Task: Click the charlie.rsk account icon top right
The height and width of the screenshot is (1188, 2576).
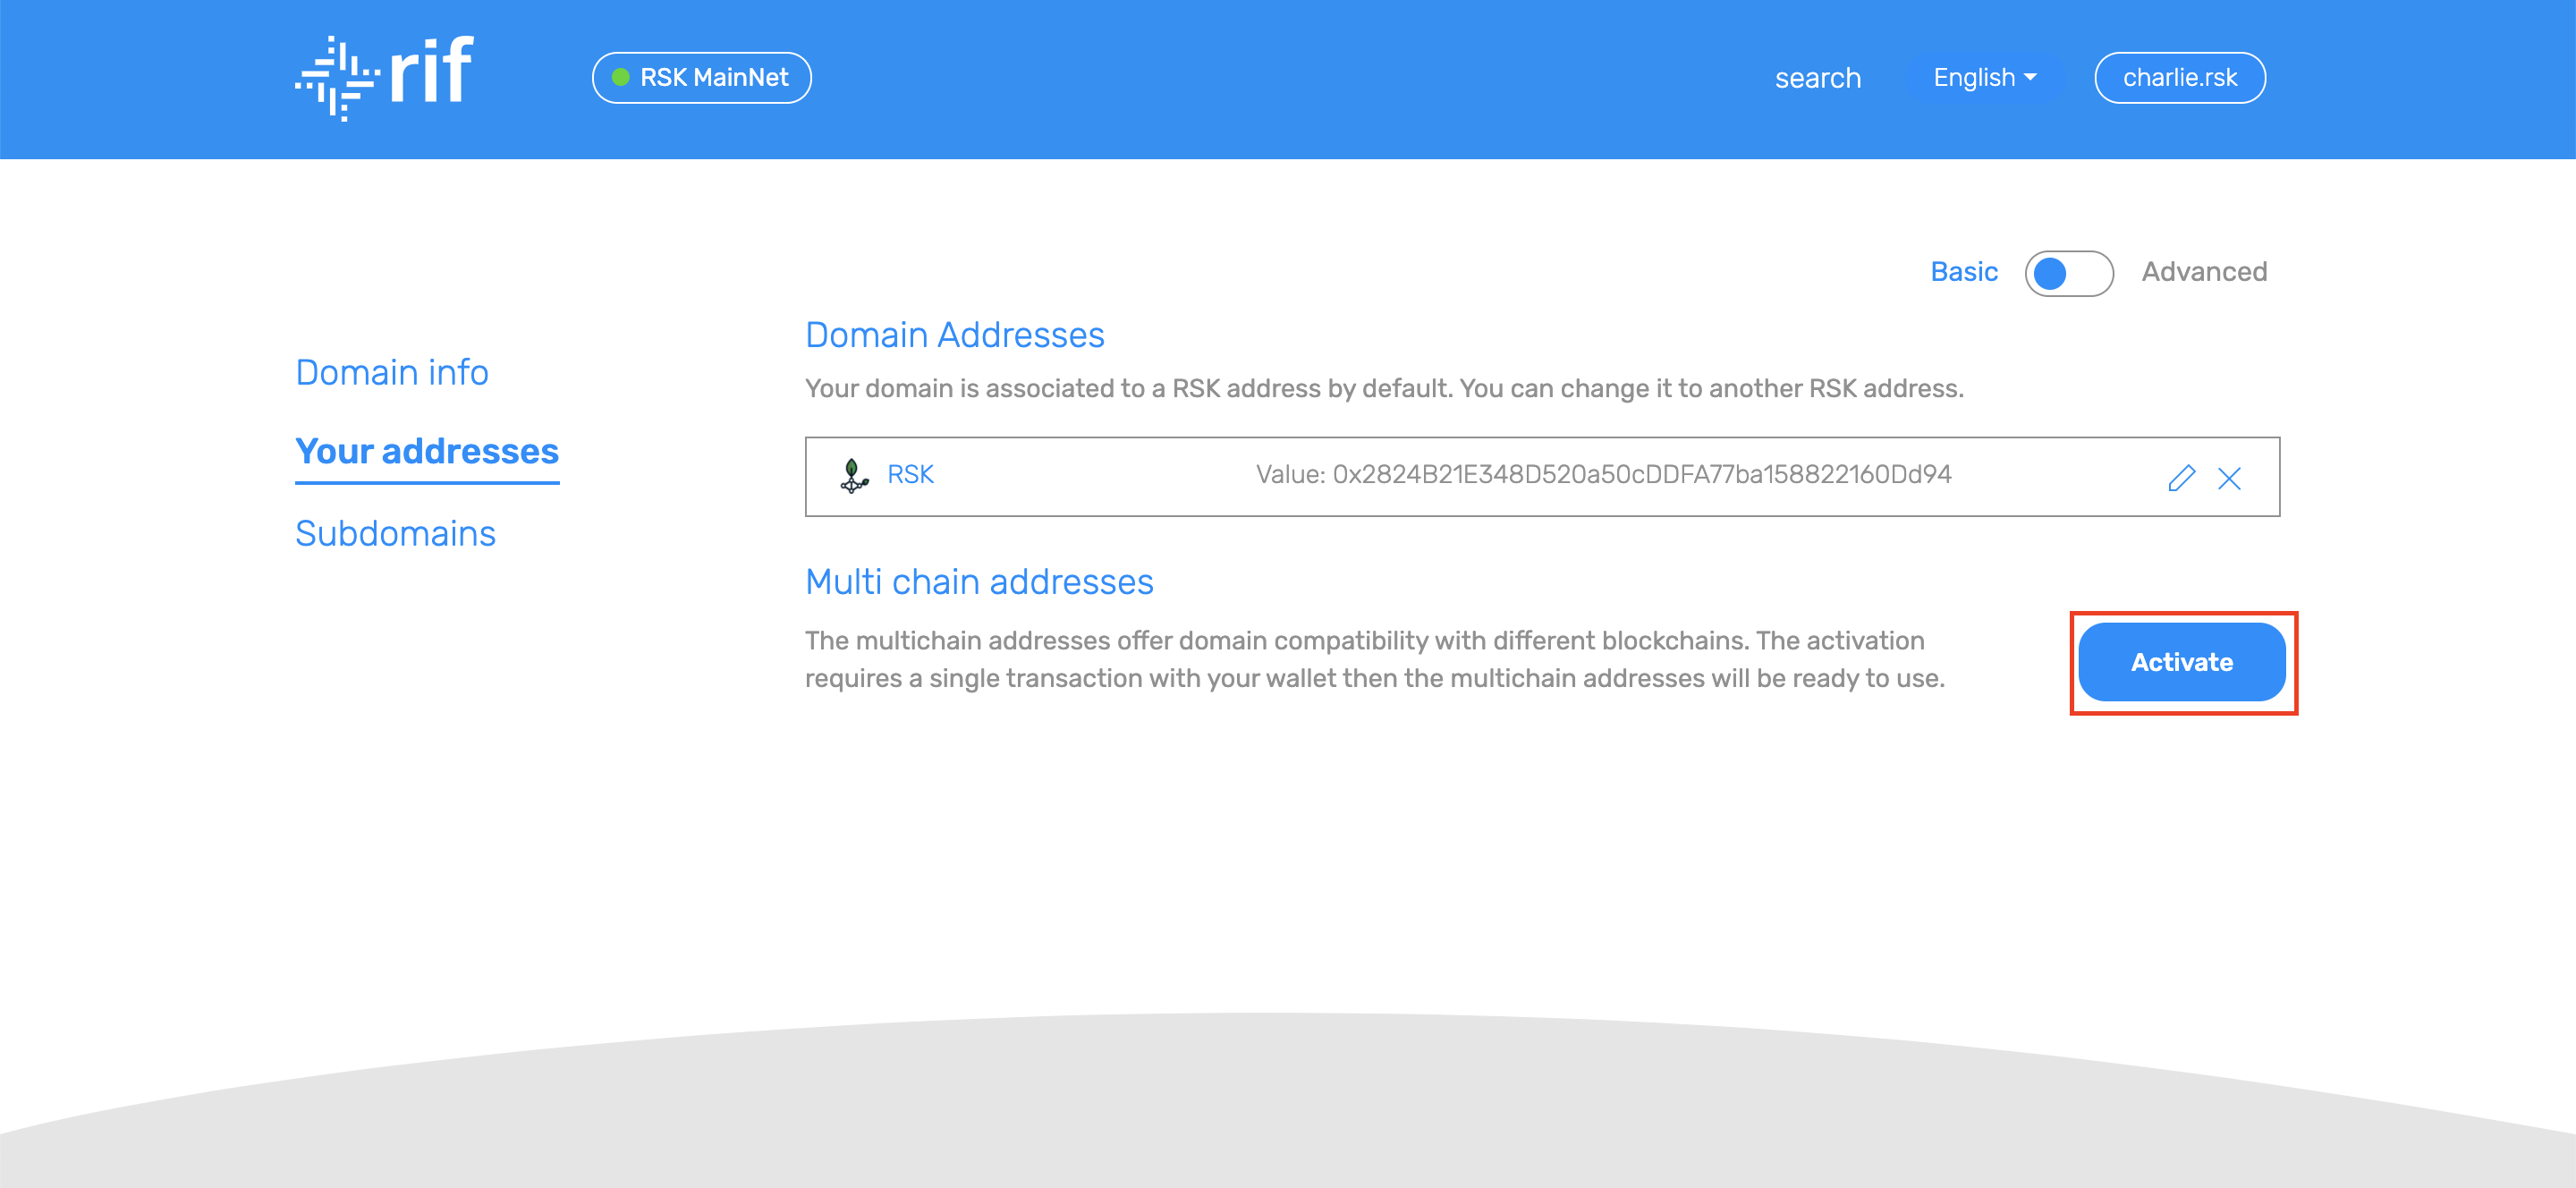Action: 2177,77
